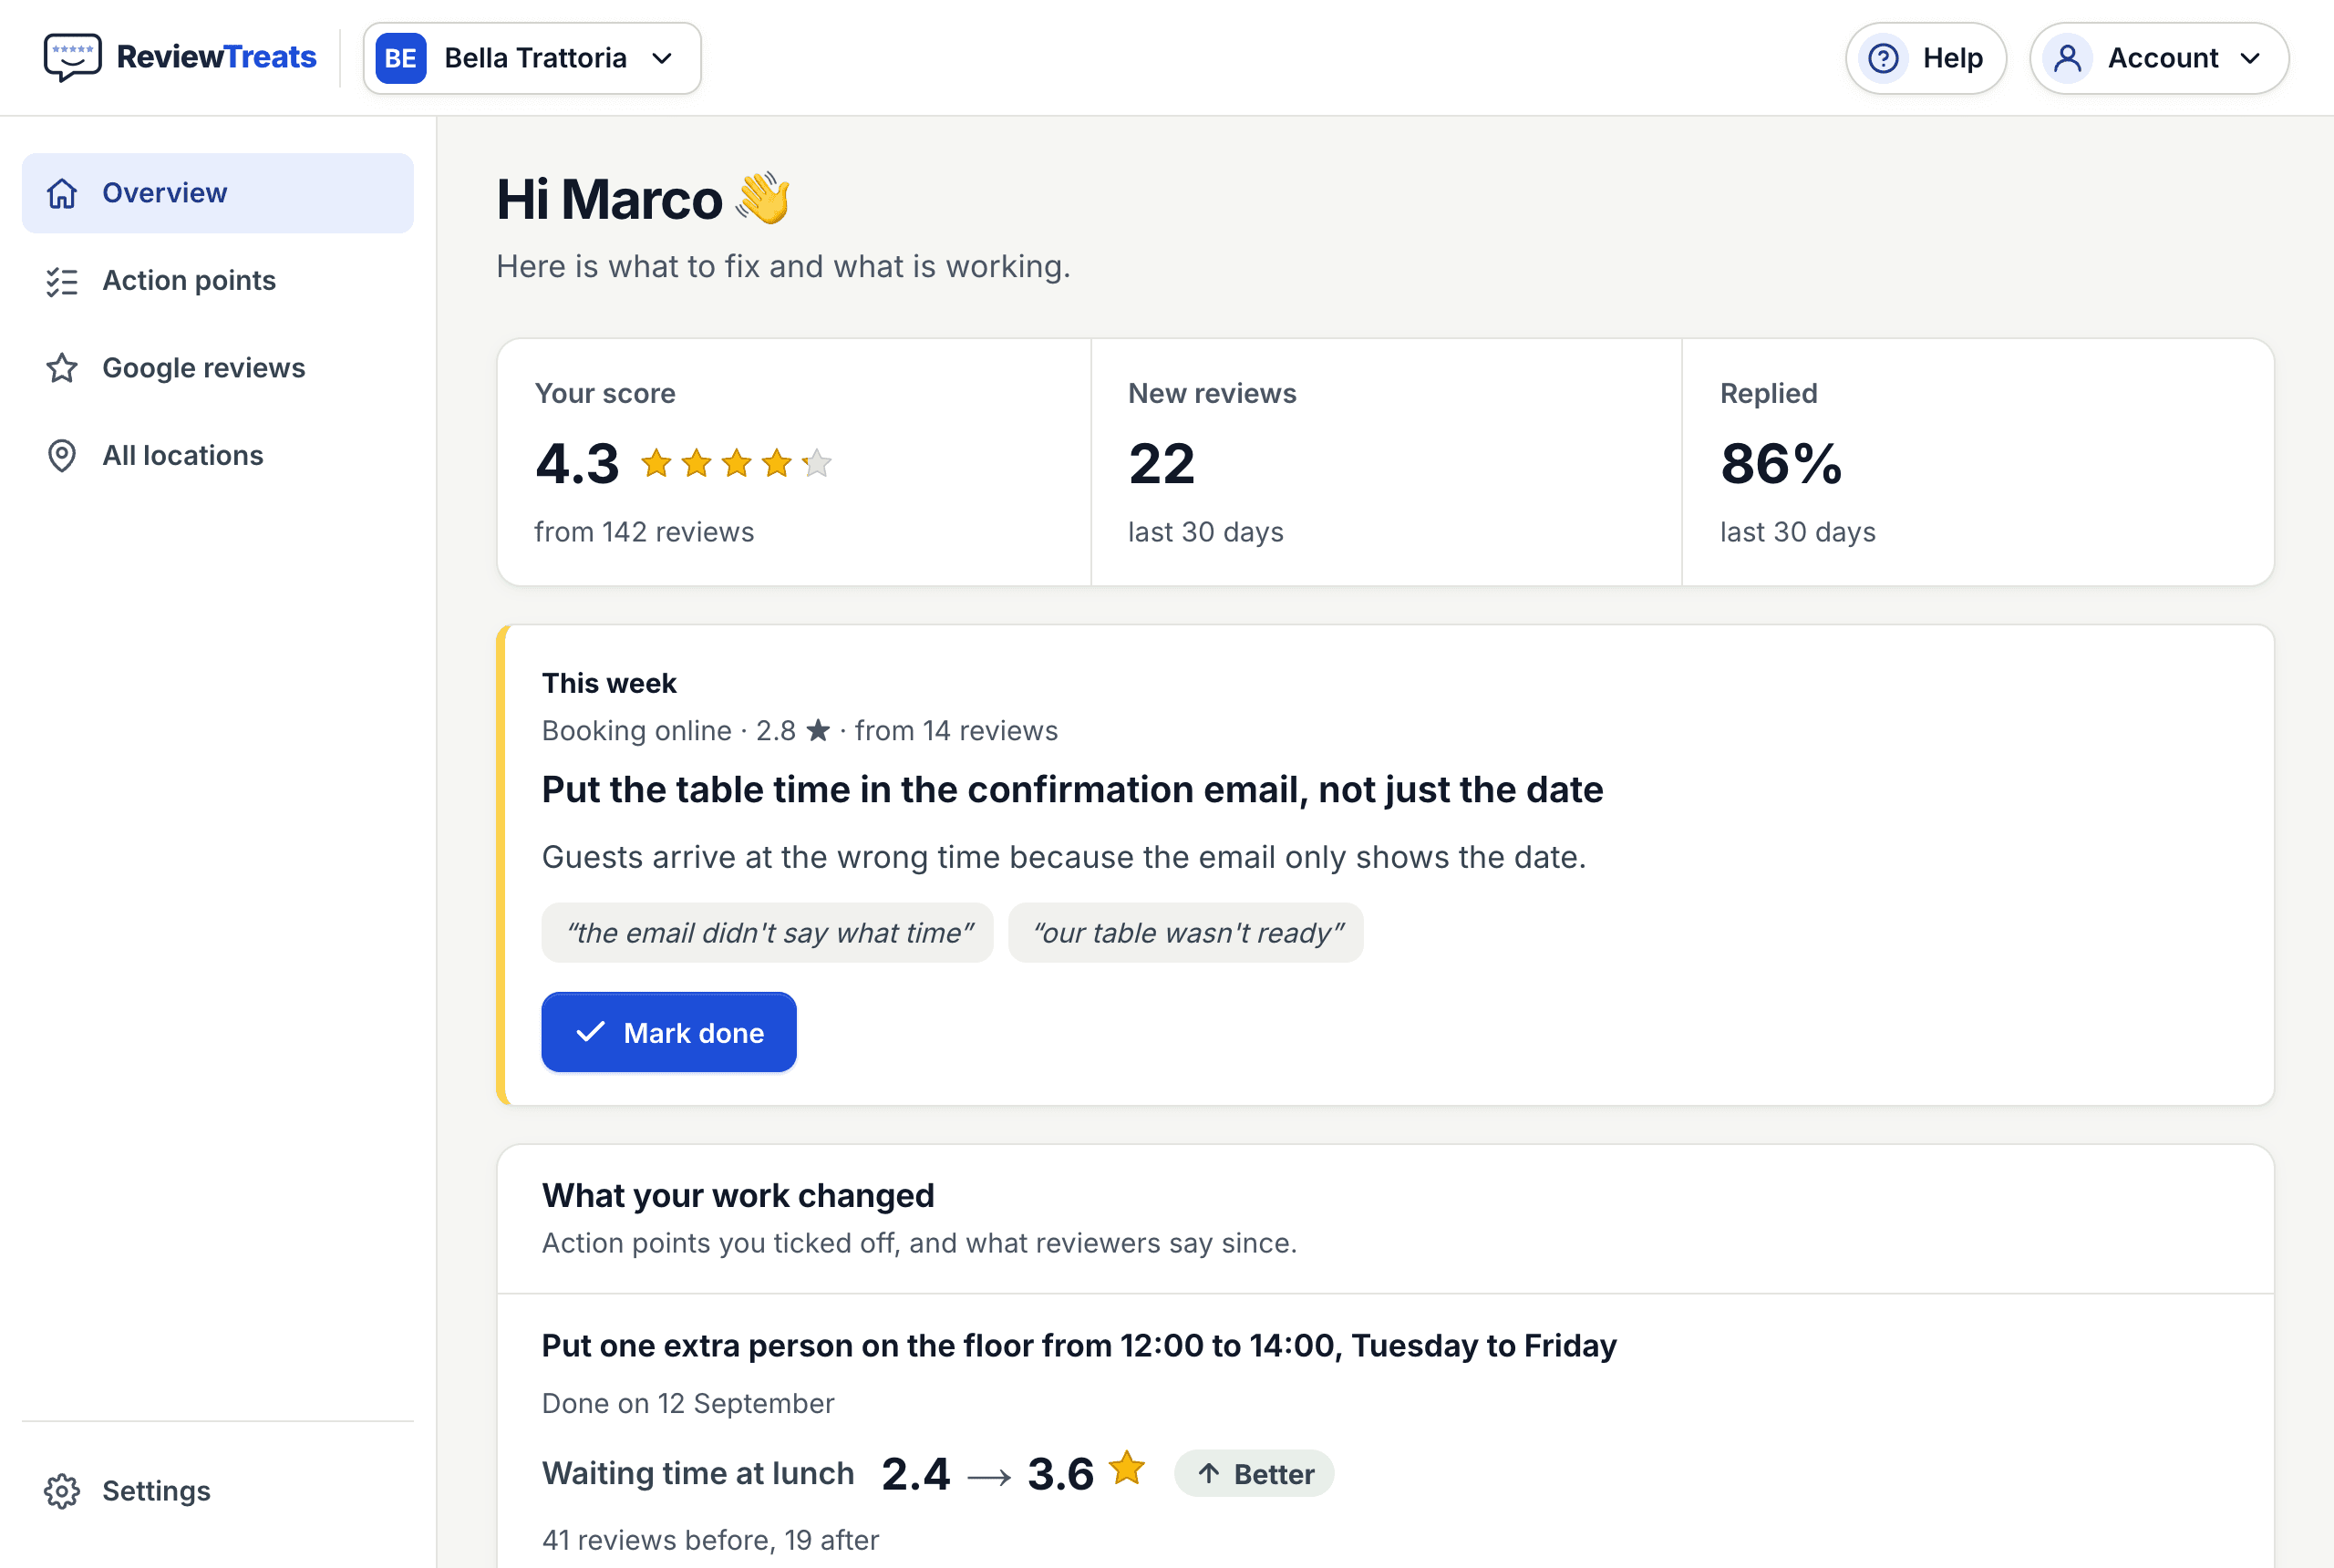Click 'from 142 reviews' text

pyautogui.click(x=644, y=532)
